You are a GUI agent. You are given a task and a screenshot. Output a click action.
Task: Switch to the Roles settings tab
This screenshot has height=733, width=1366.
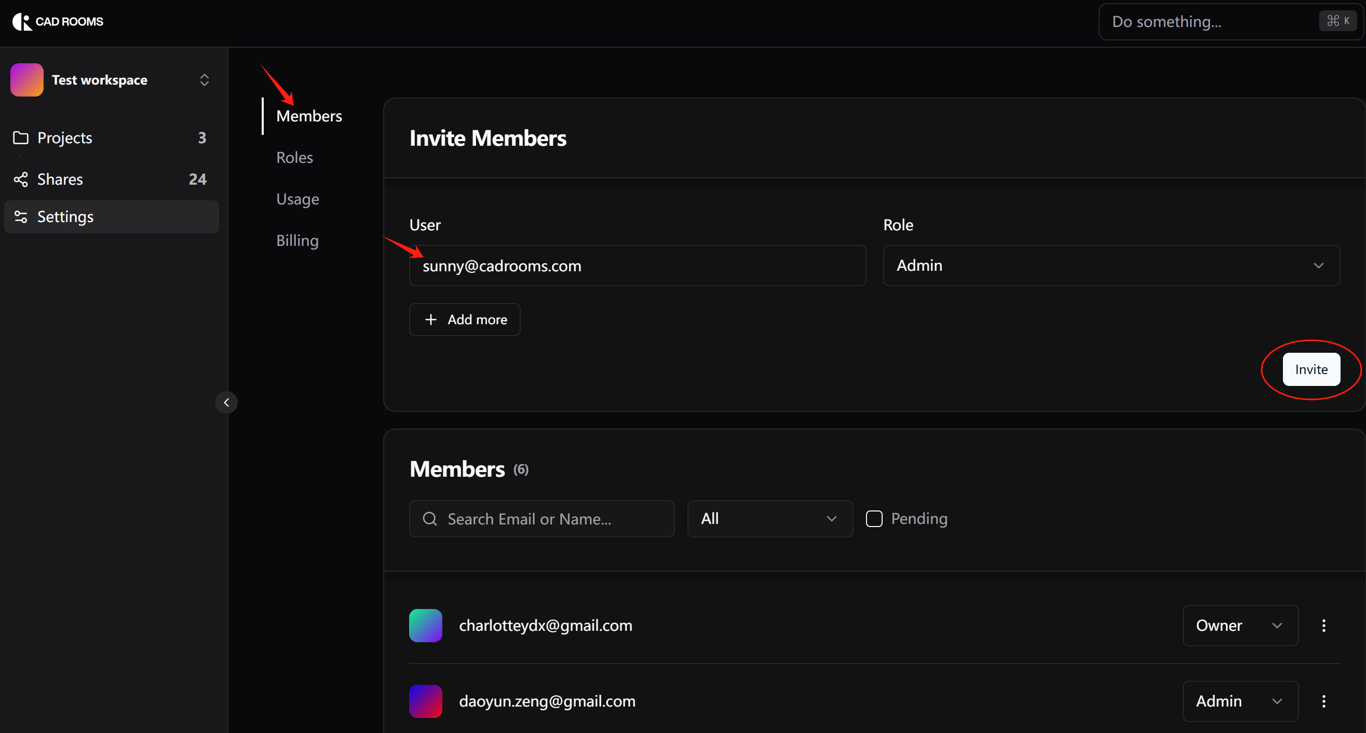tap(295, 158)
